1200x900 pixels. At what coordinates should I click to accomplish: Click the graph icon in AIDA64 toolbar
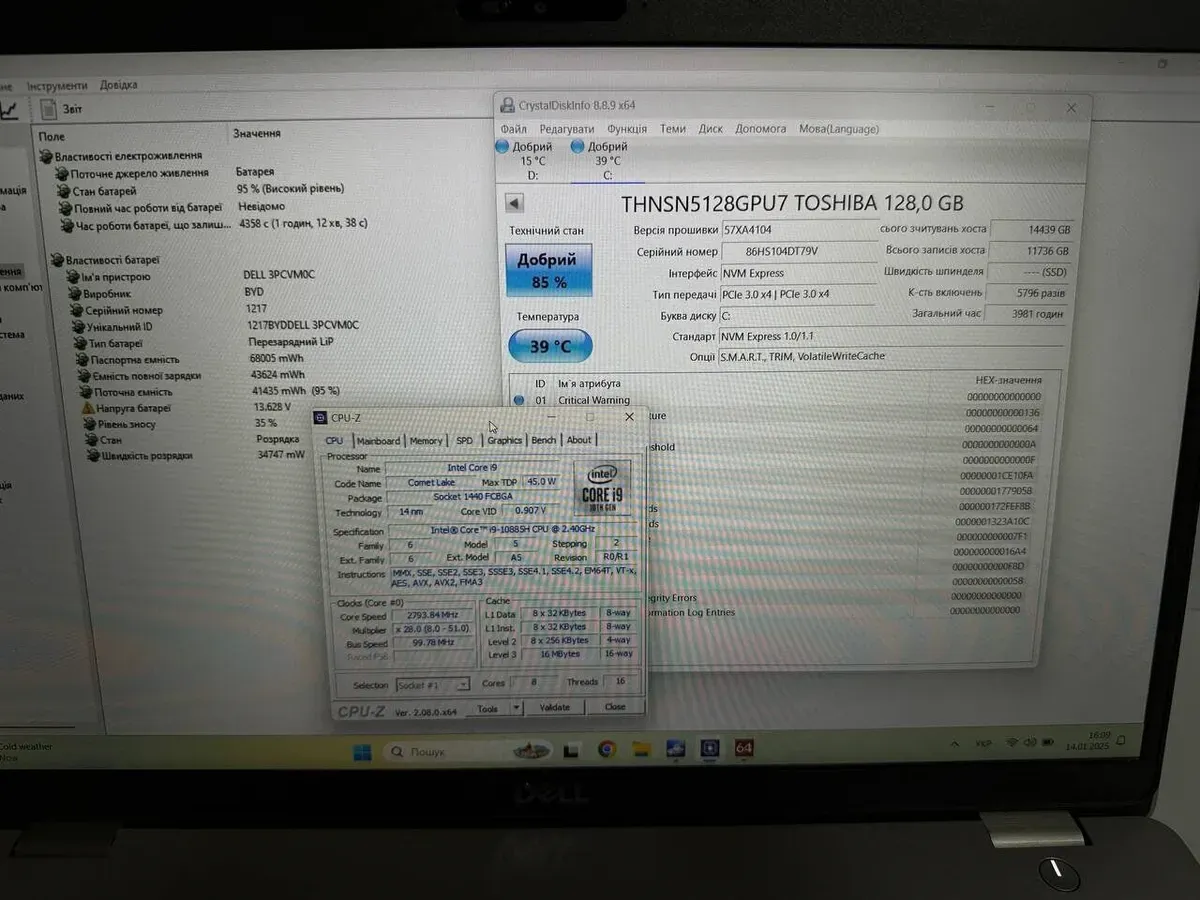(8, 109)
